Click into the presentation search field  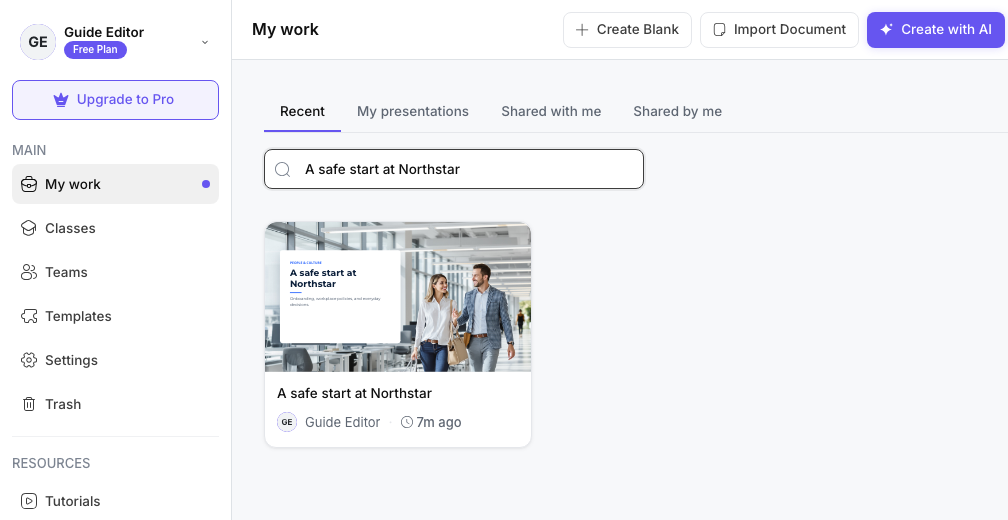tap(454, 169)
